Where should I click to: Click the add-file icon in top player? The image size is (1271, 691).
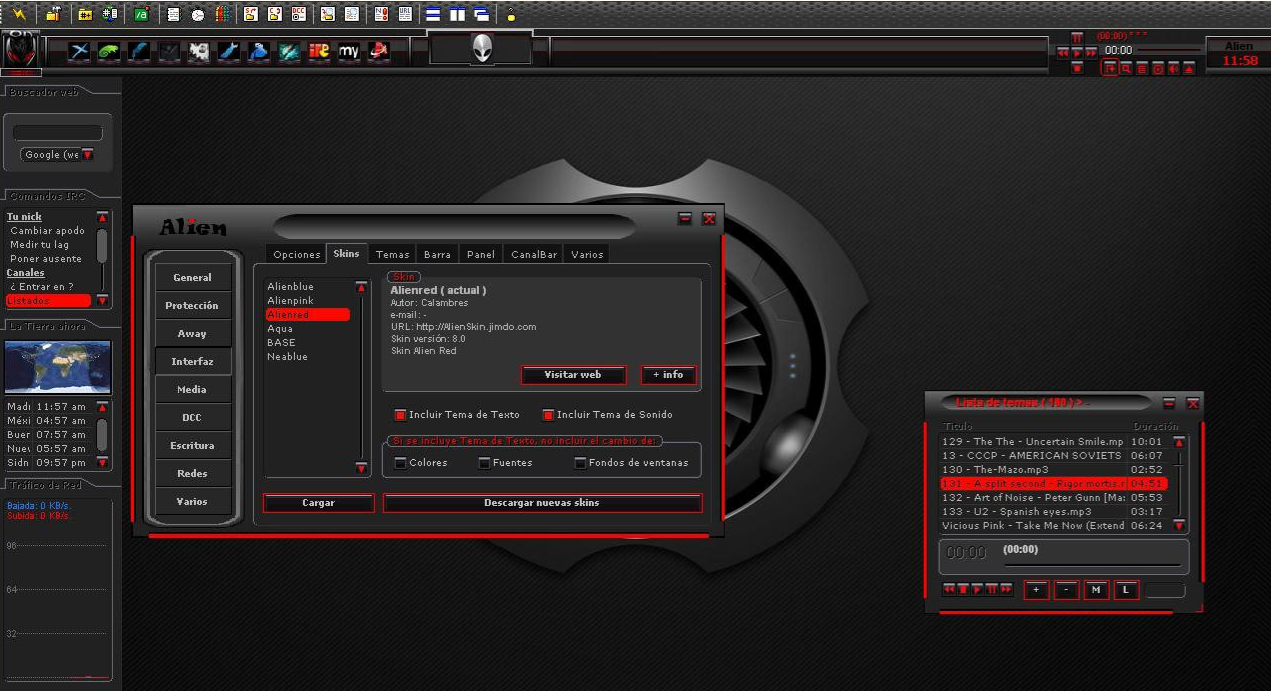(1110, 69)
